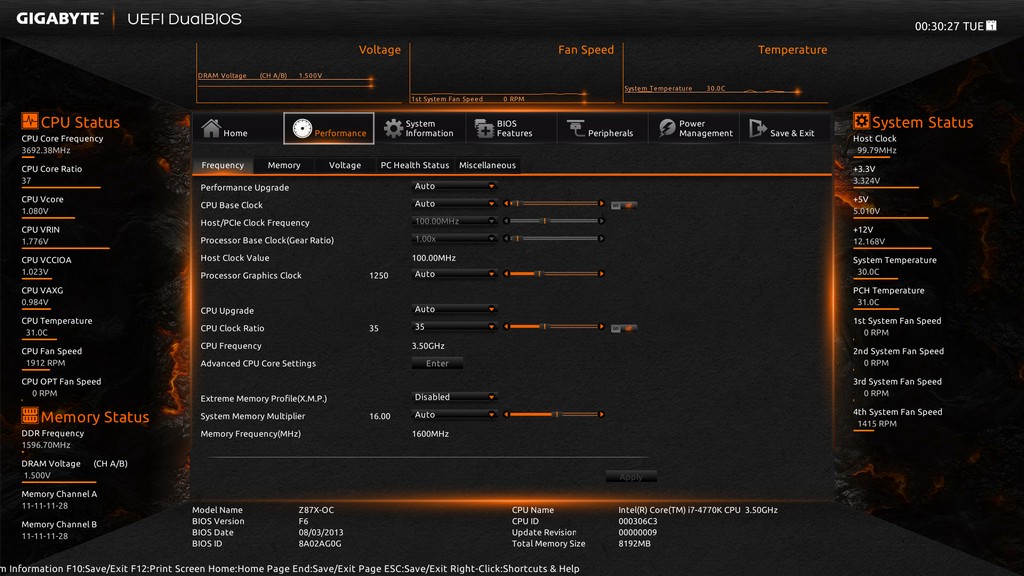The width and height of the screenshot is (1024, 576).
Task: Switch to the Memory tab
Action: point(284,165)
